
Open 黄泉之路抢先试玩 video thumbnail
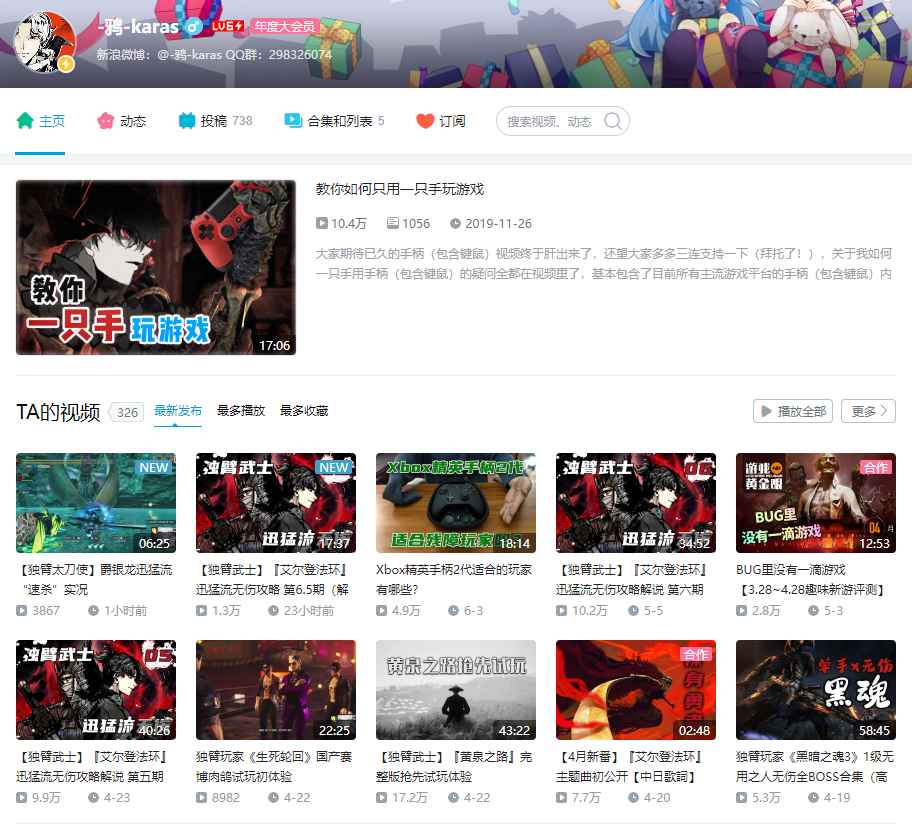456,690
